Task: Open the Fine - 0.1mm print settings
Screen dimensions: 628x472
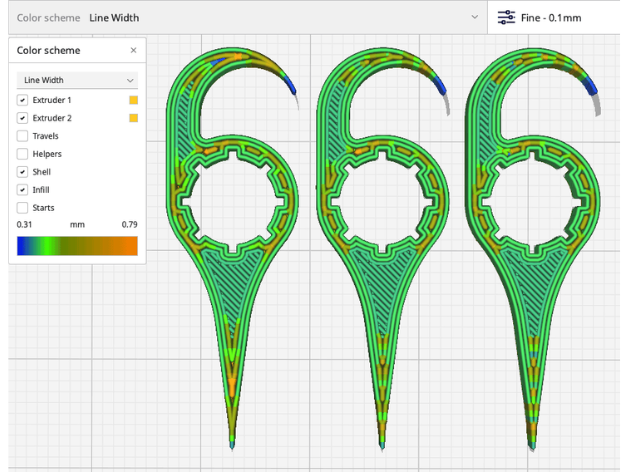Action: [x=554, y=18]
